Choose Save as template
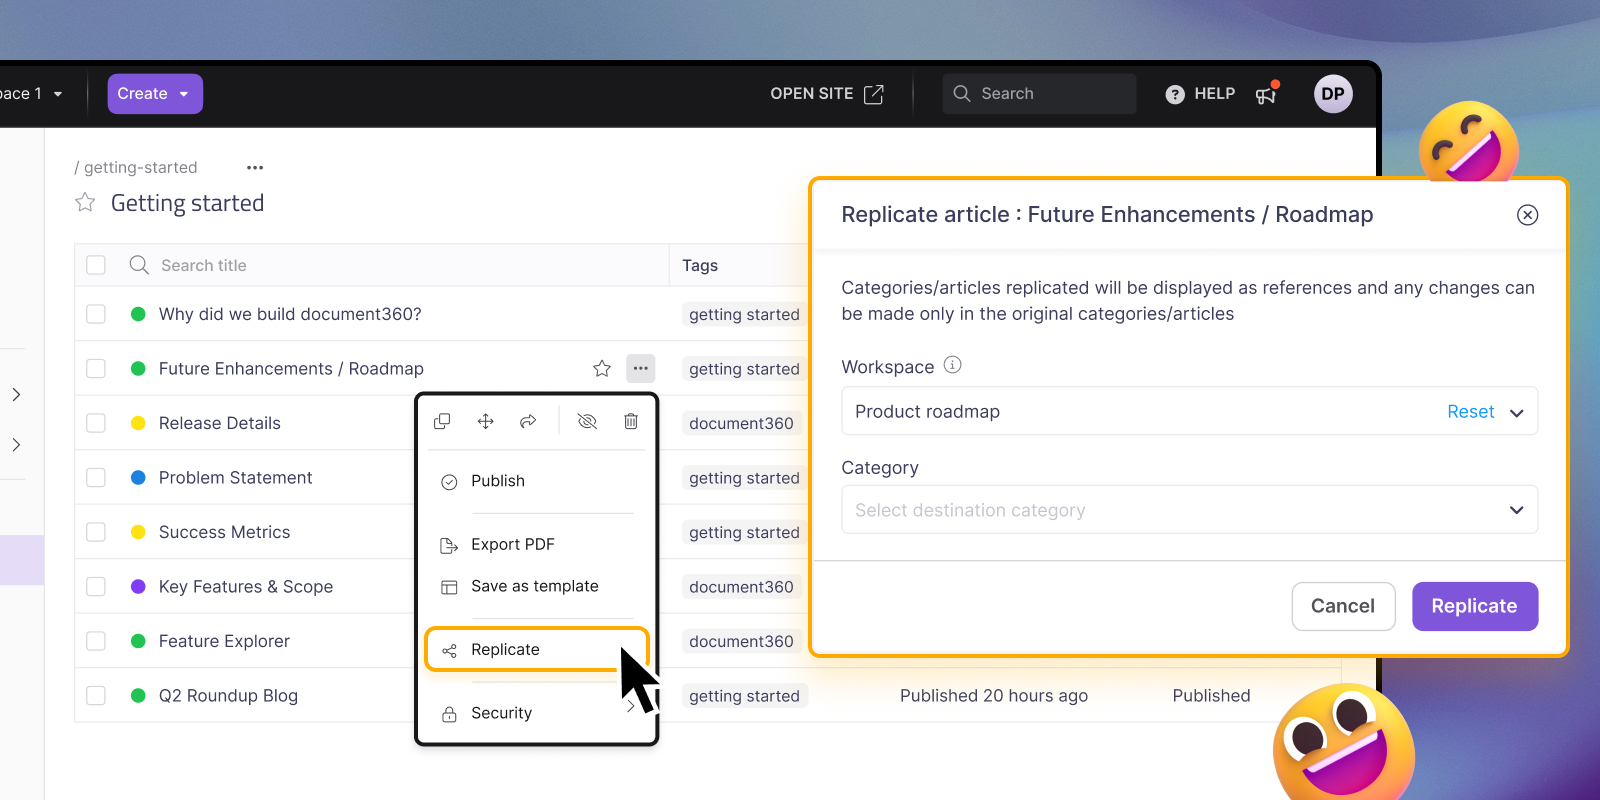 point(537,586)
